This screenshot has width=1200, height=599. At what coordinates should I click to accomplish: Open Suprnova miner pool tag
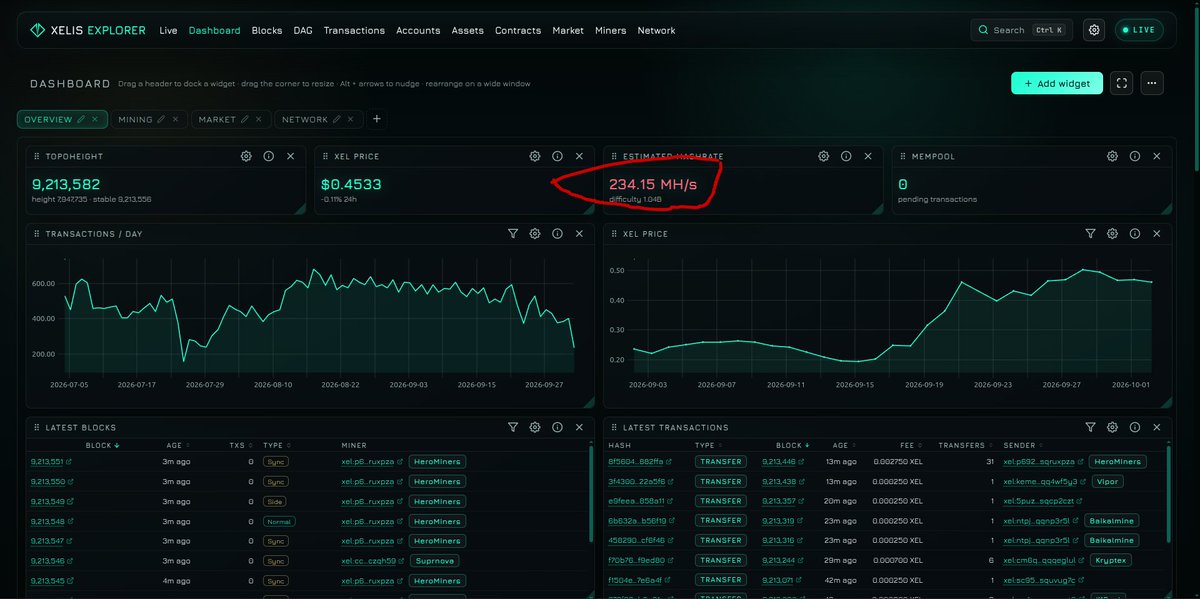click(433, 561)
